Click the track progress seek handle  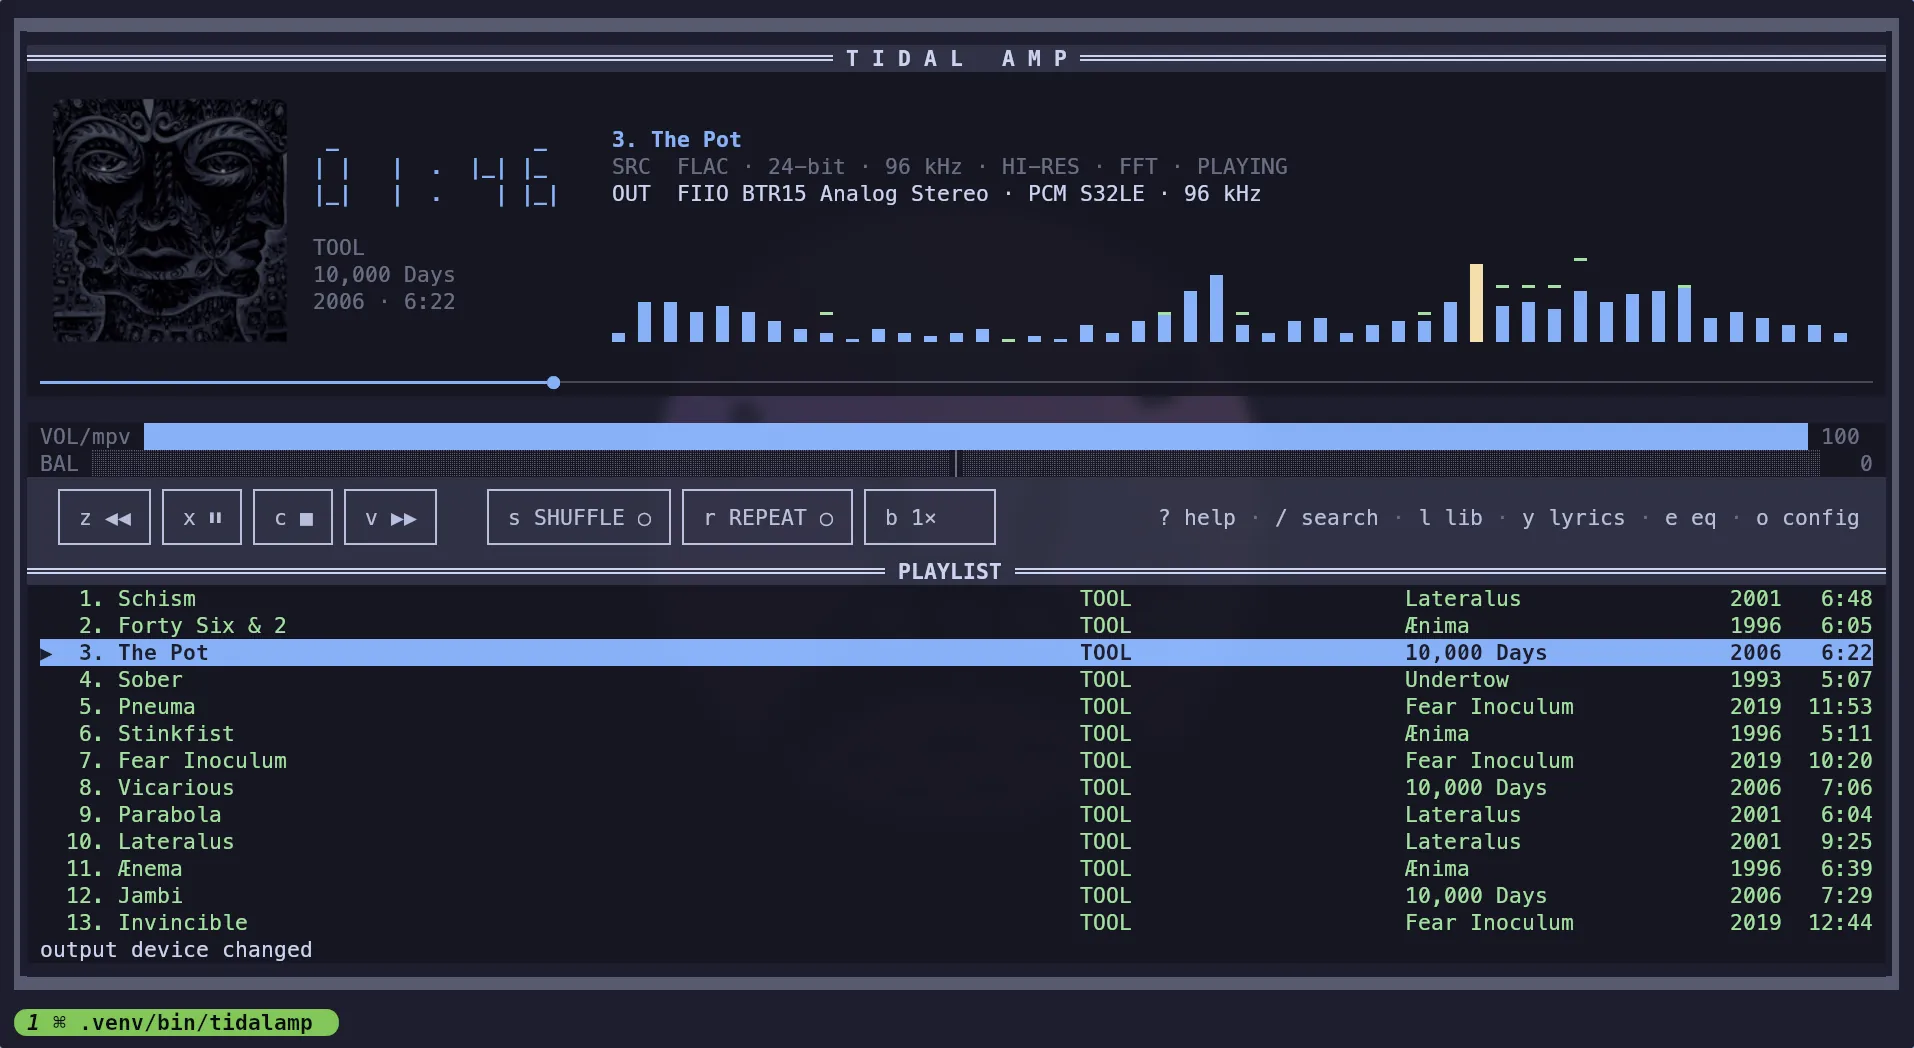(554, 382)
